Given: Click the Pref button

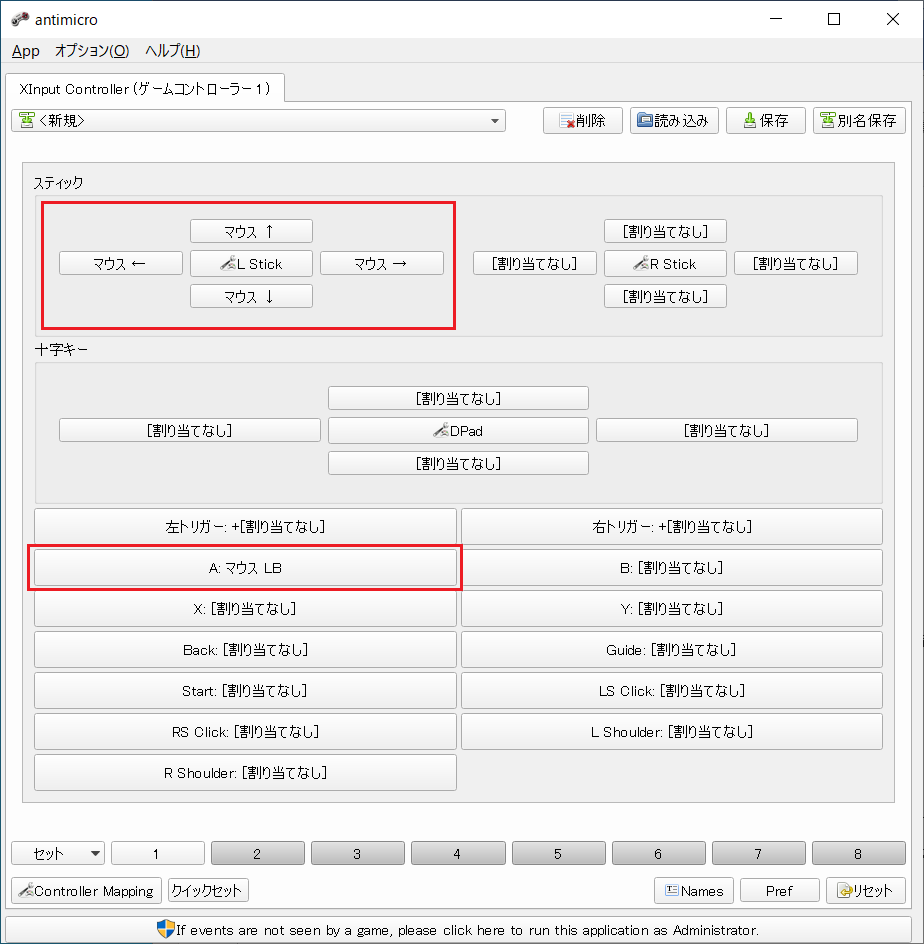Looking at the screenshot, I should 780,890.
